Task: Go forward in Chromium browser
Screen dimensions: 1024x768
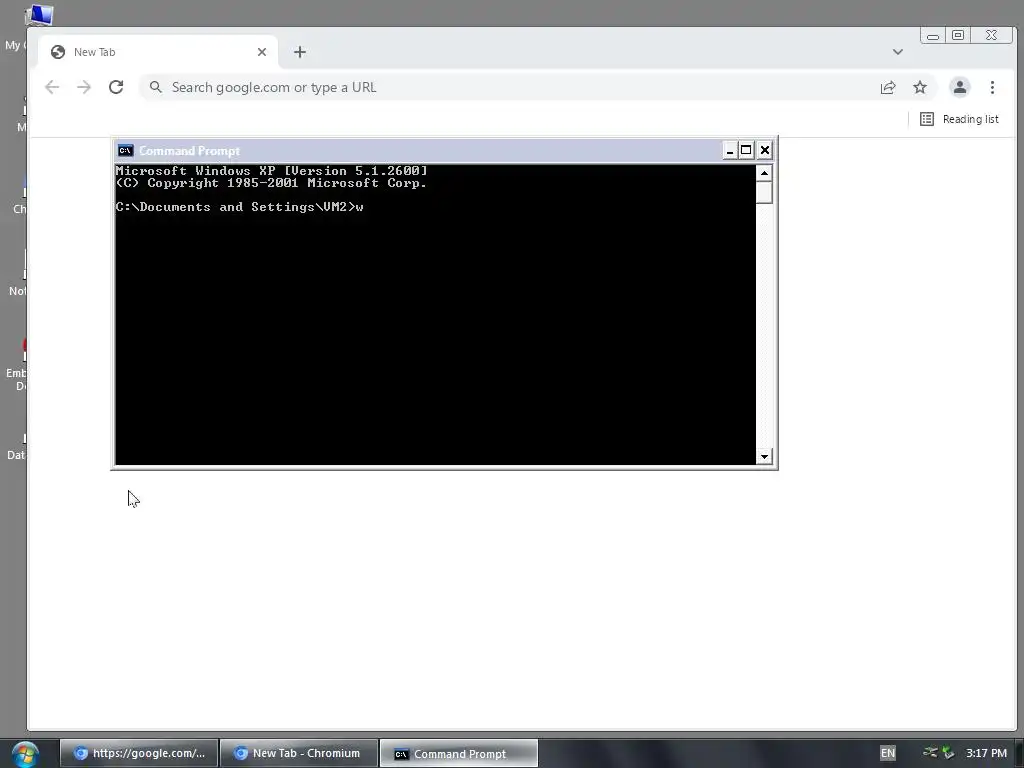Action: tap(84, 88)
